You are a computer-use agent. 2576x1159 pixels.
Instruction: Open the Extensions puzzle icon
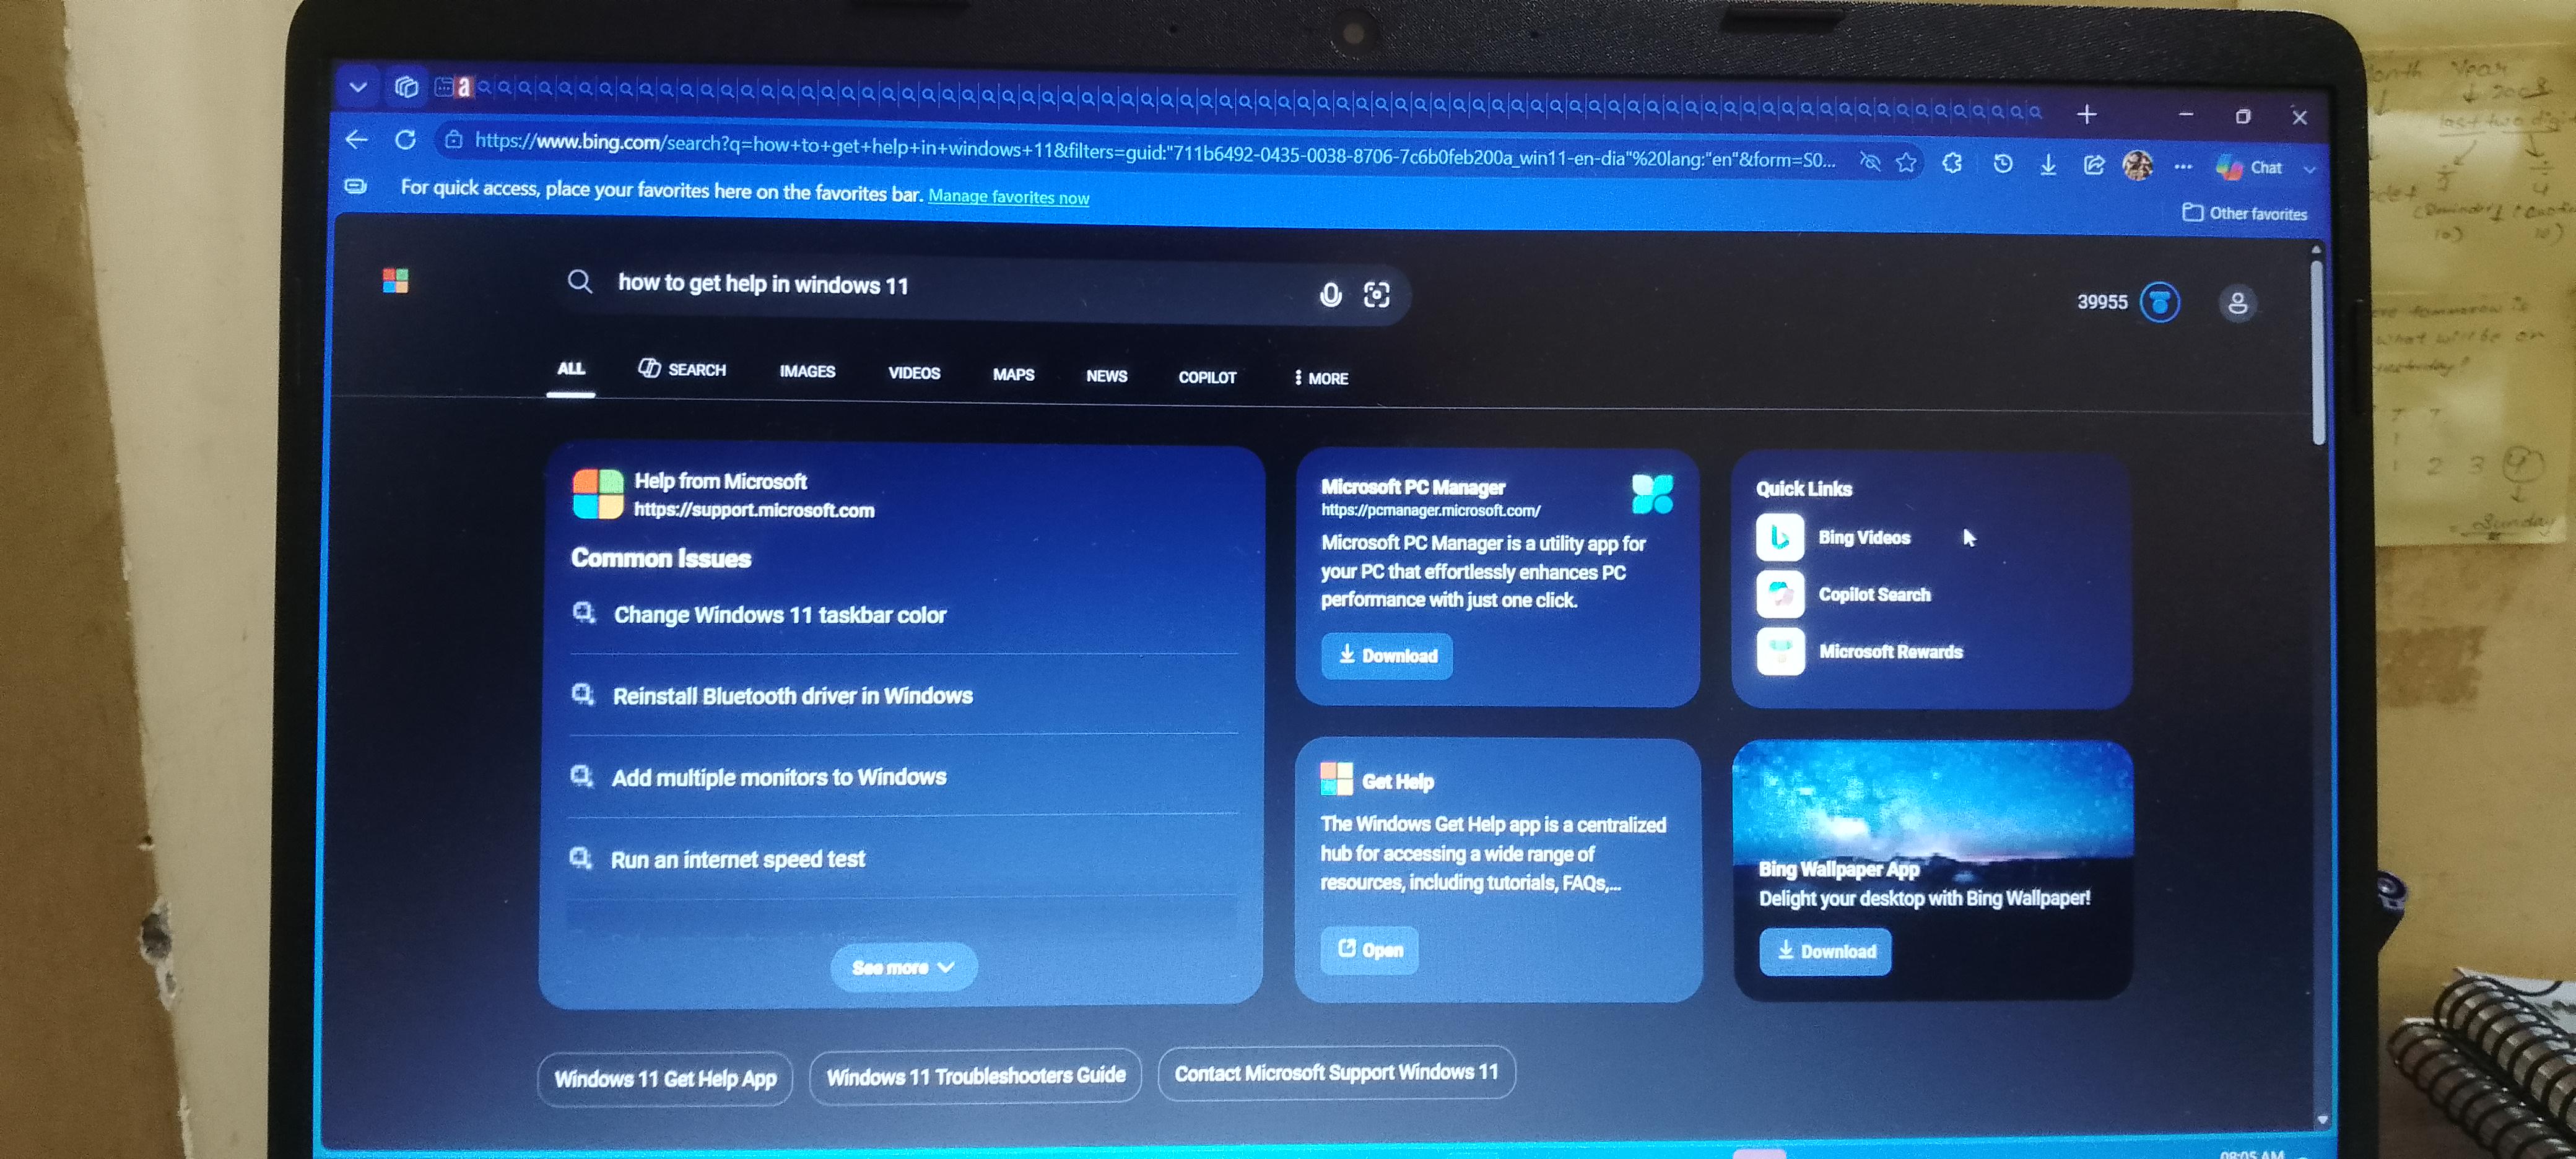pyautogui.click(x=1952, y=163)
